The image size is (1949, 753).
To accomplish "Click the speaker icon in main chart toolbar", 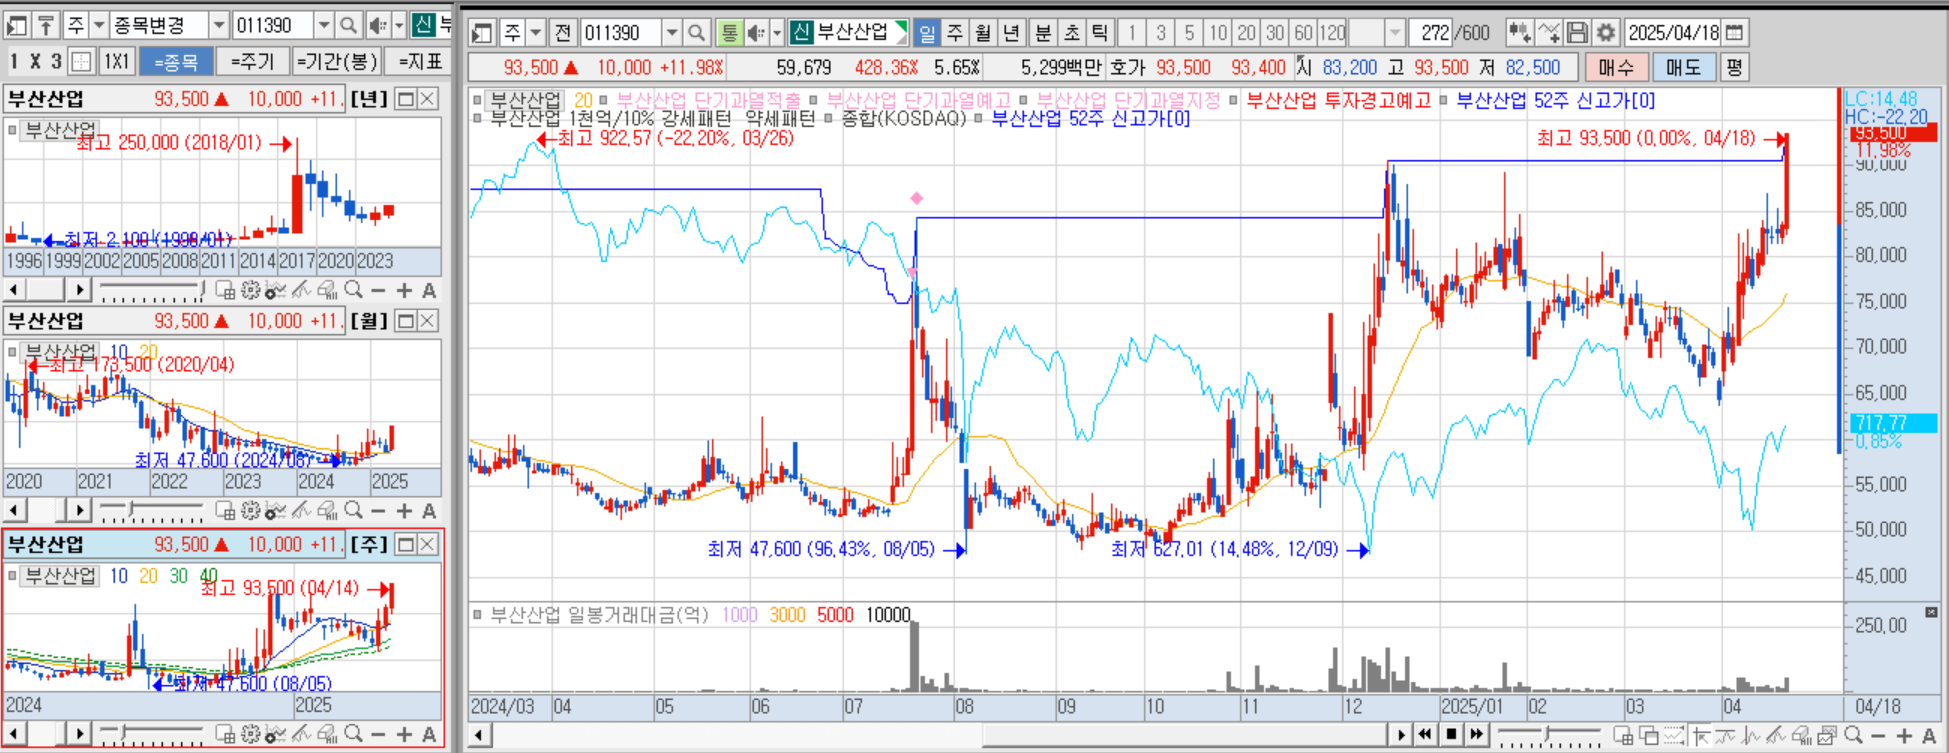I will pos(756,33).
